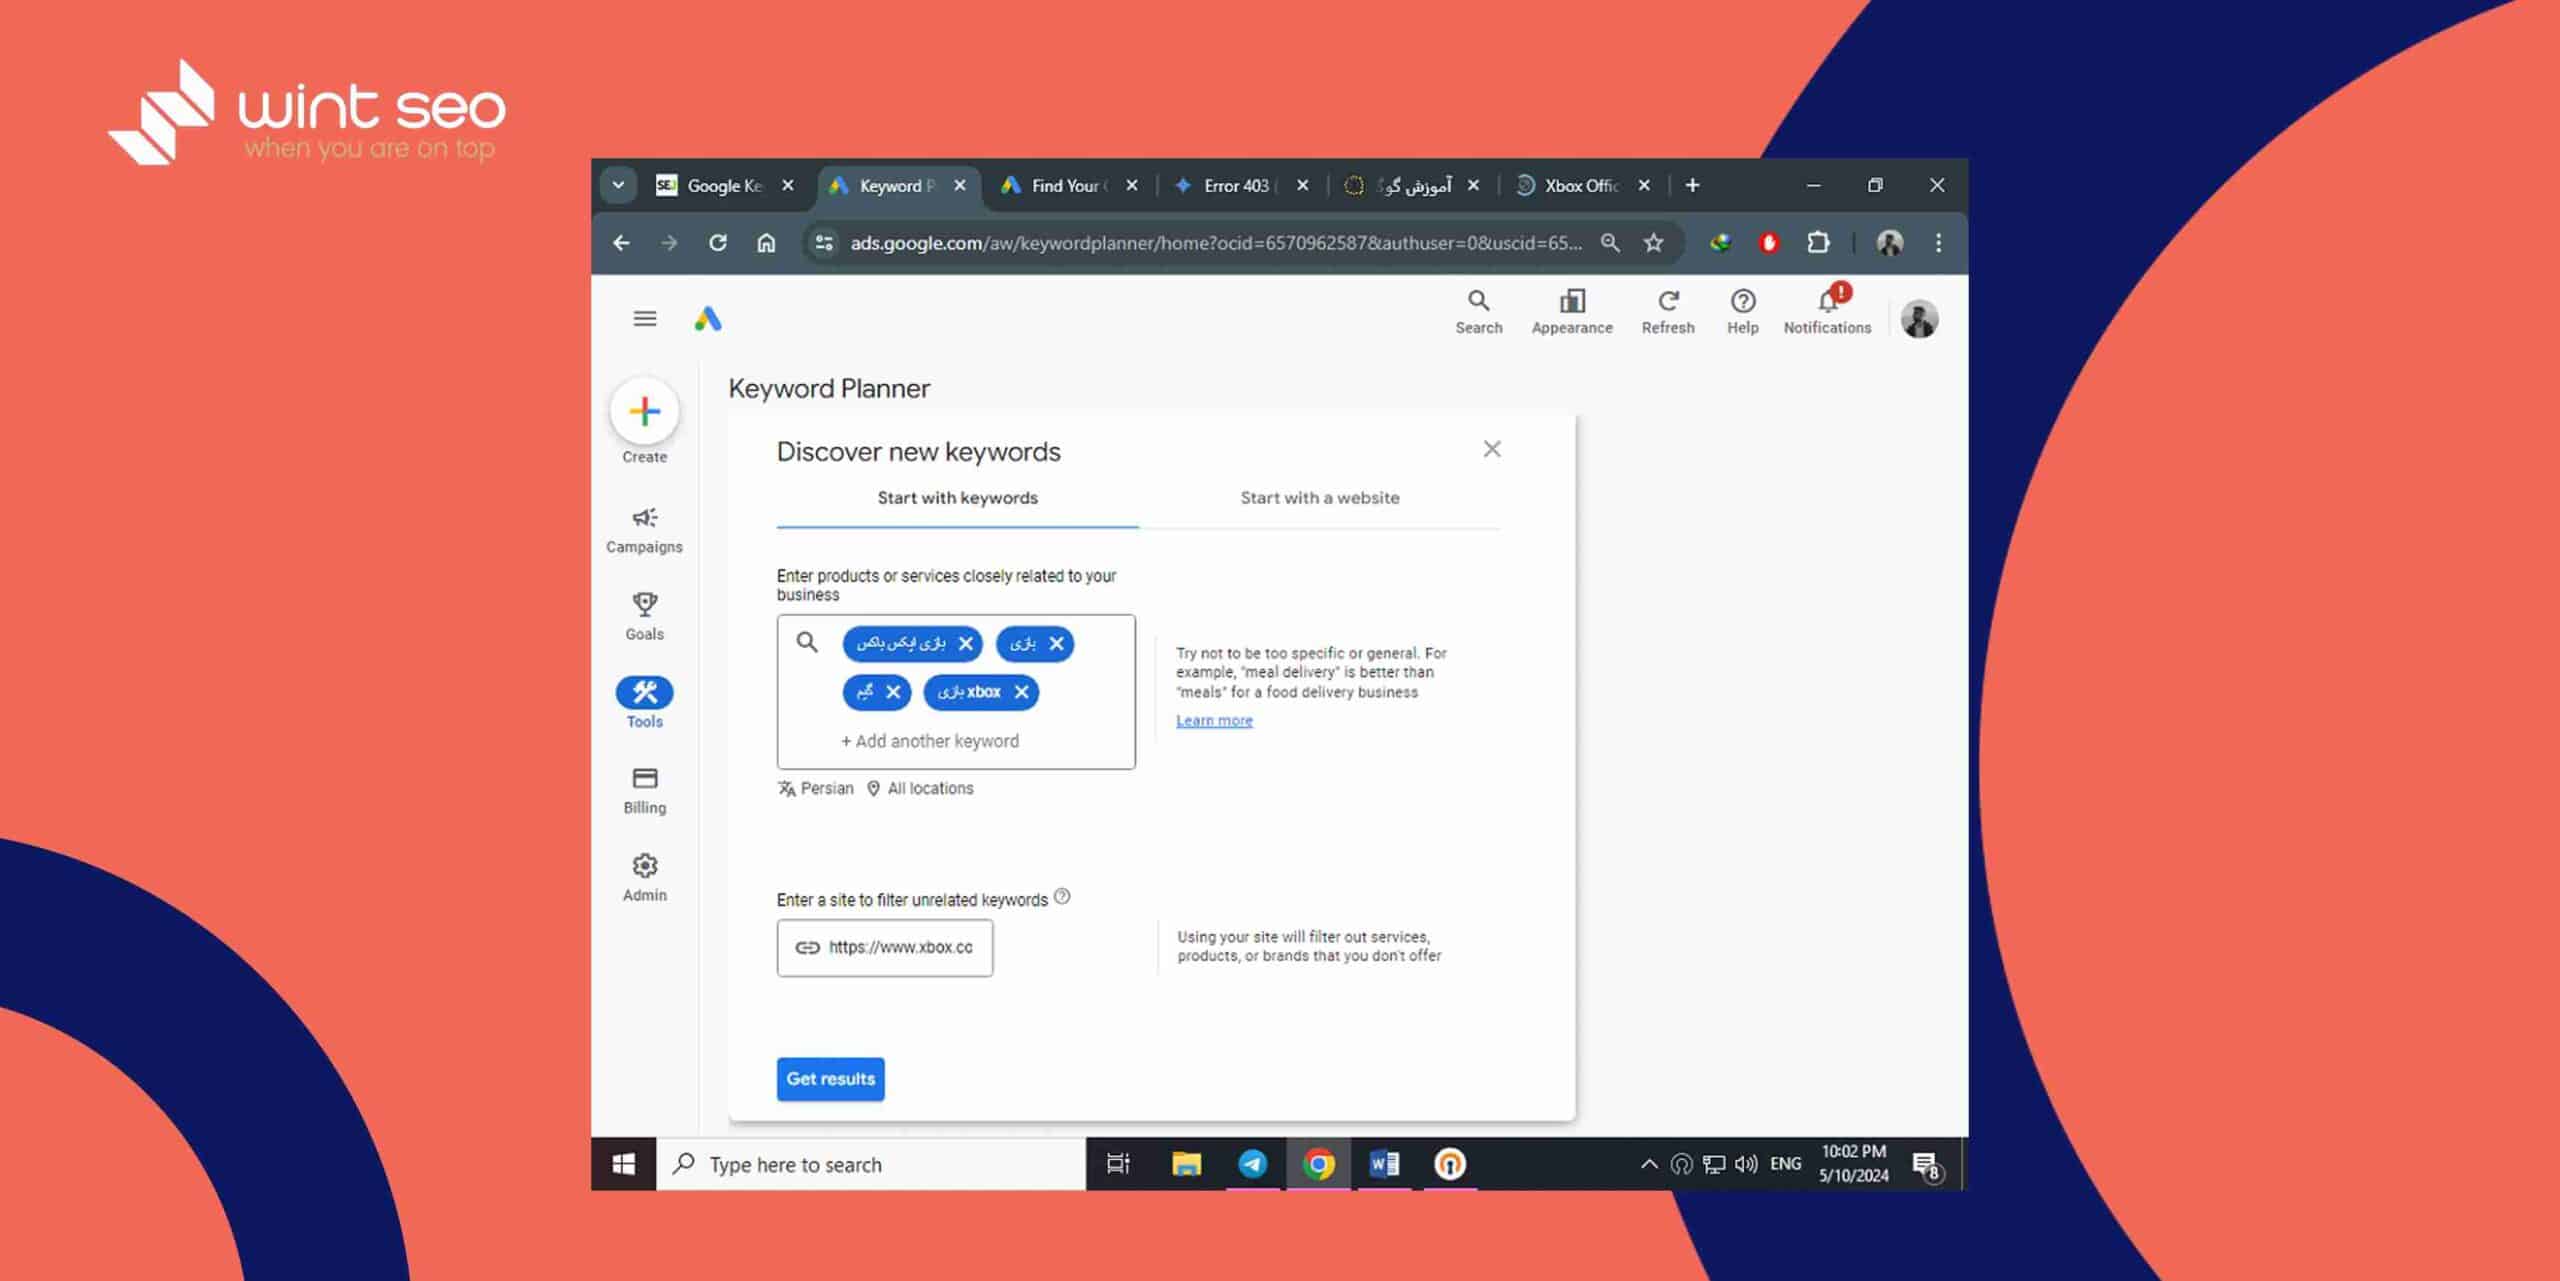Open File Explorer from the taskbar

pos(1186,1165)
